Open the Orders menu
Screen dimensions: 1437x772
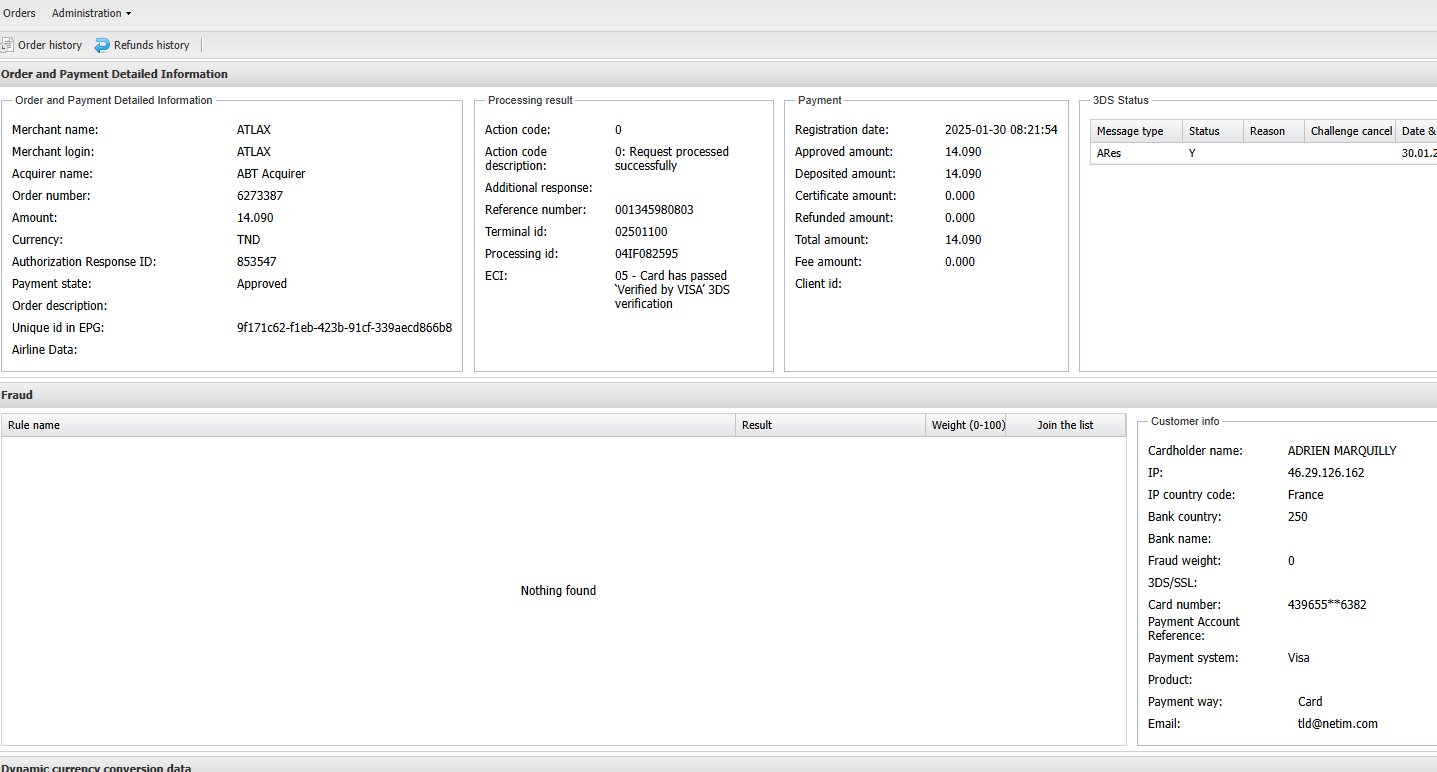(19, 13)
